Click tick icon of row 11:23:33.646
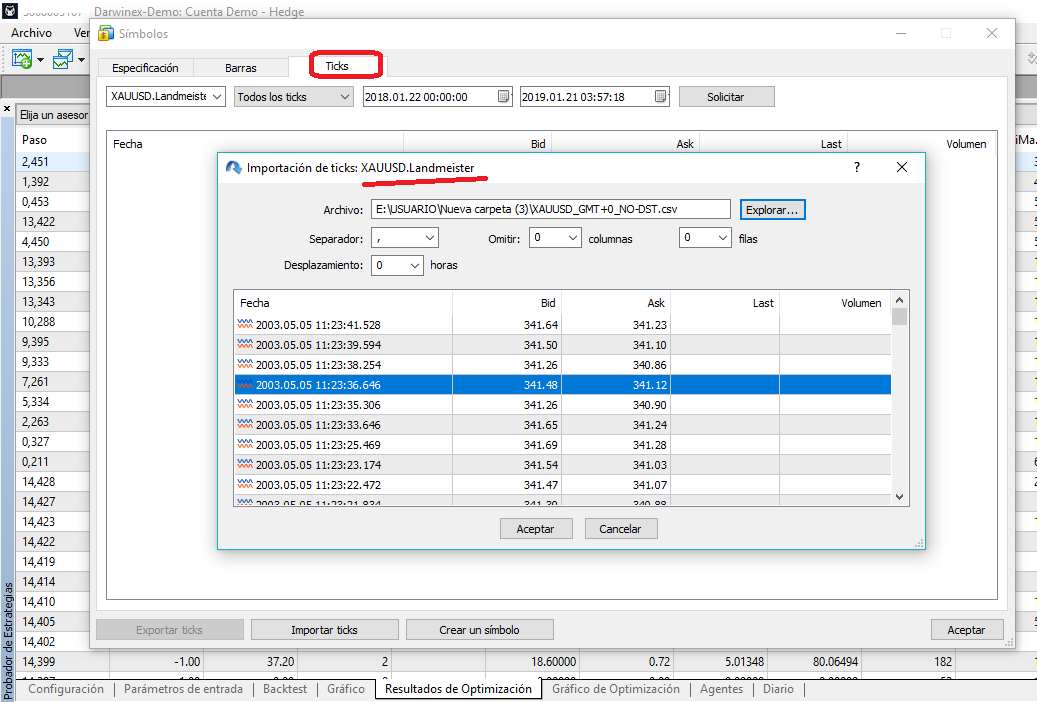Viewport: 1037px width, 702px height. [245, 424]
